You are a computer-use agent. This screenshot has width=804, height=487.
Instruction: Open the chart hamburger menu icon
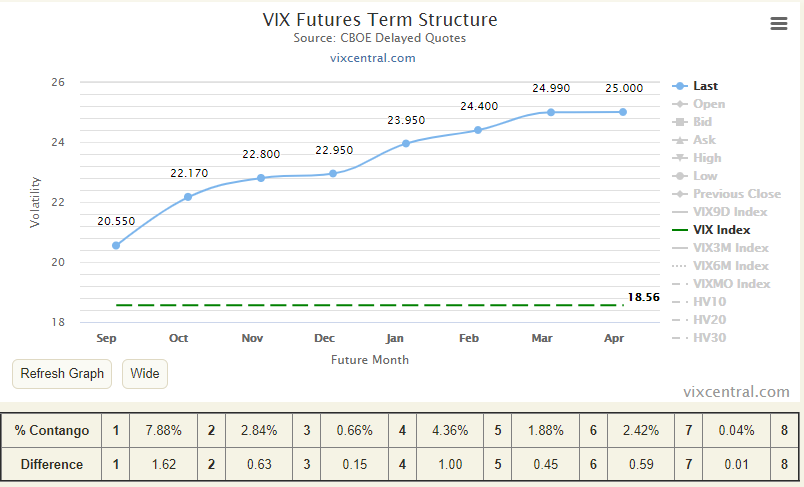(778, 23)
